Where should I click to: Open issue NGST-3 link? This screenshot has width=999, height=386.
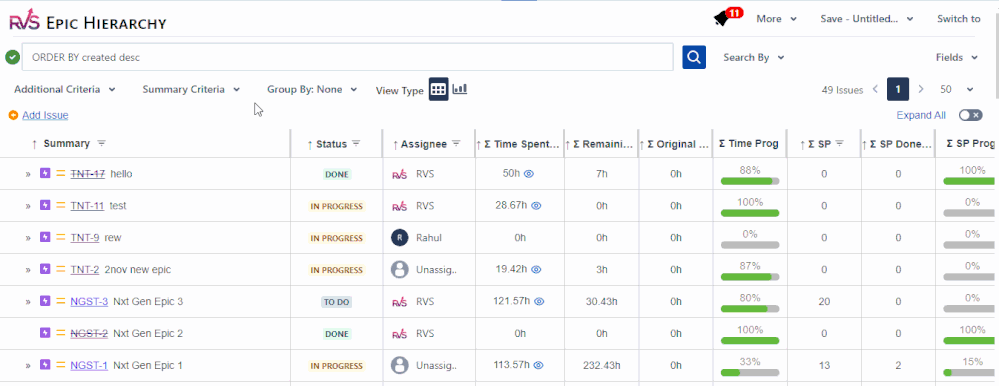point(89,301)
